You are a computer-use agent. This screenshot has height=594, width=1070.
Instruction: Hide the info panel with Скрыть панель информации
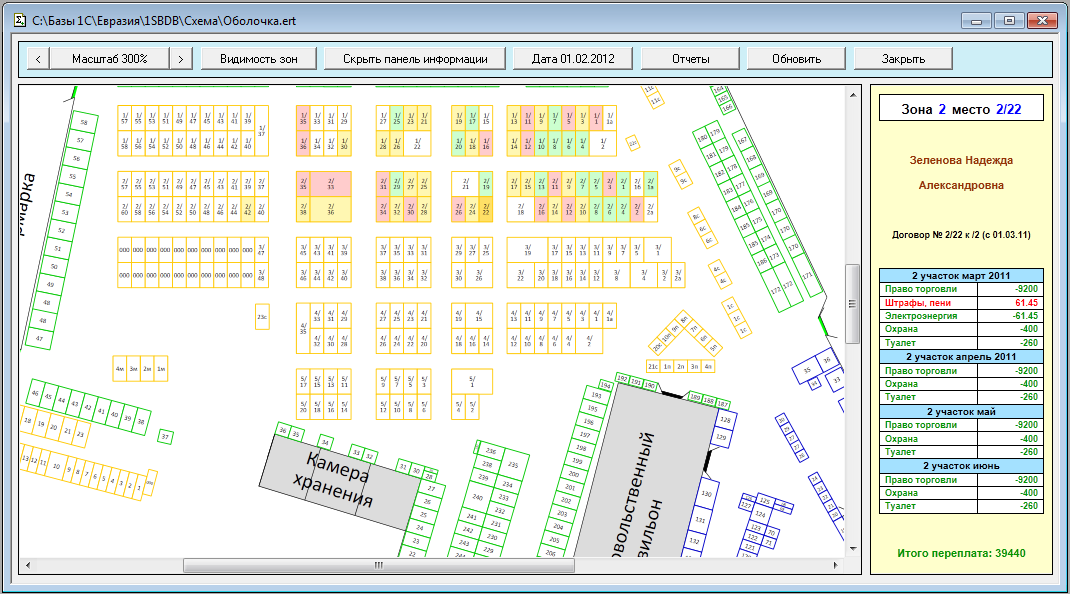pos(415,59)
